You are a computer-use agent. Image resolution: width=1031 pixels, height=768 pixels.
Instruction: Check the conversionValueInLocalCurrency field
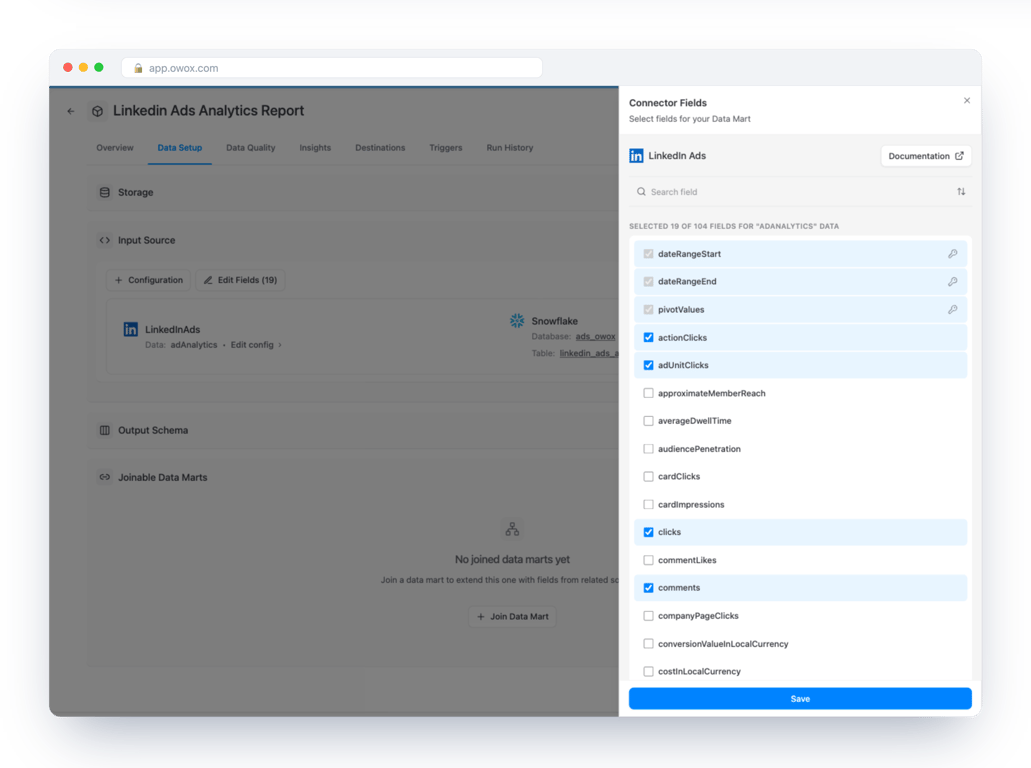[648, 644]
